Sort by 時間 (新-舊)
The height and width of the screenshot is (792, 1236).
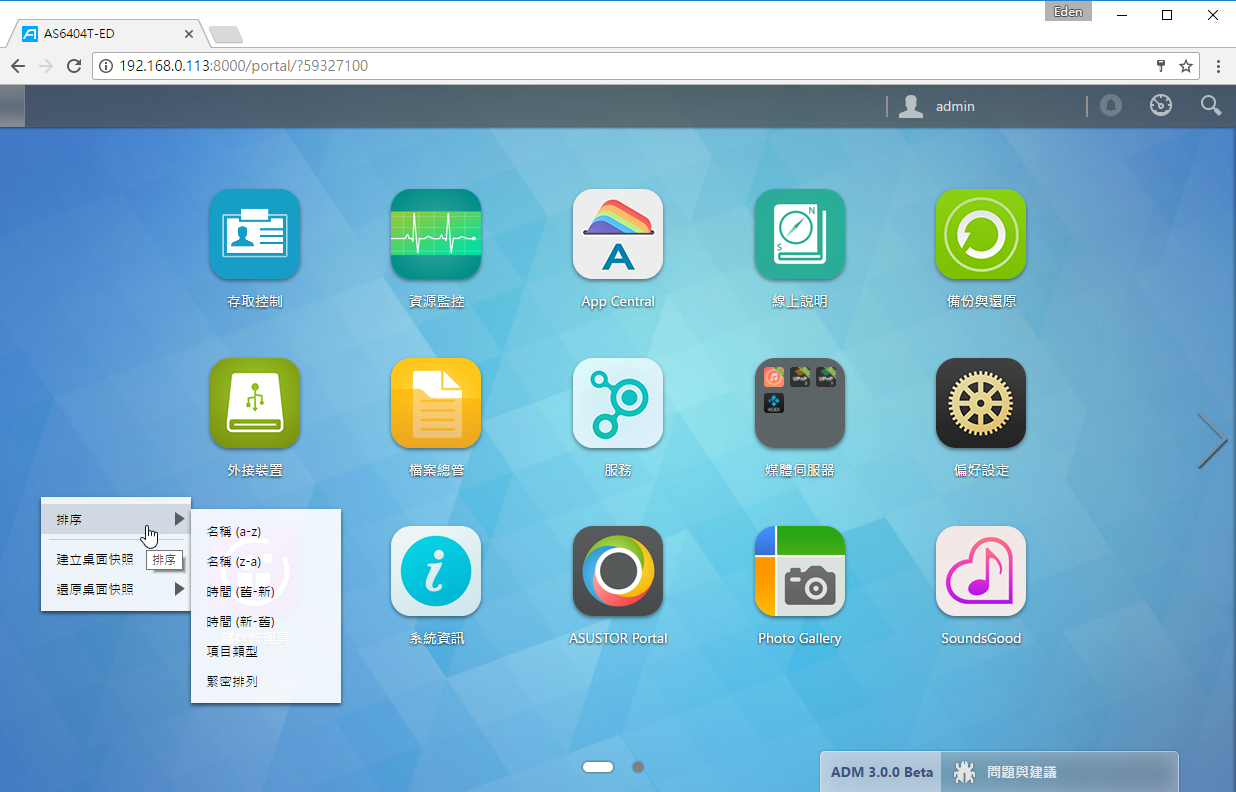pos(266,621)
